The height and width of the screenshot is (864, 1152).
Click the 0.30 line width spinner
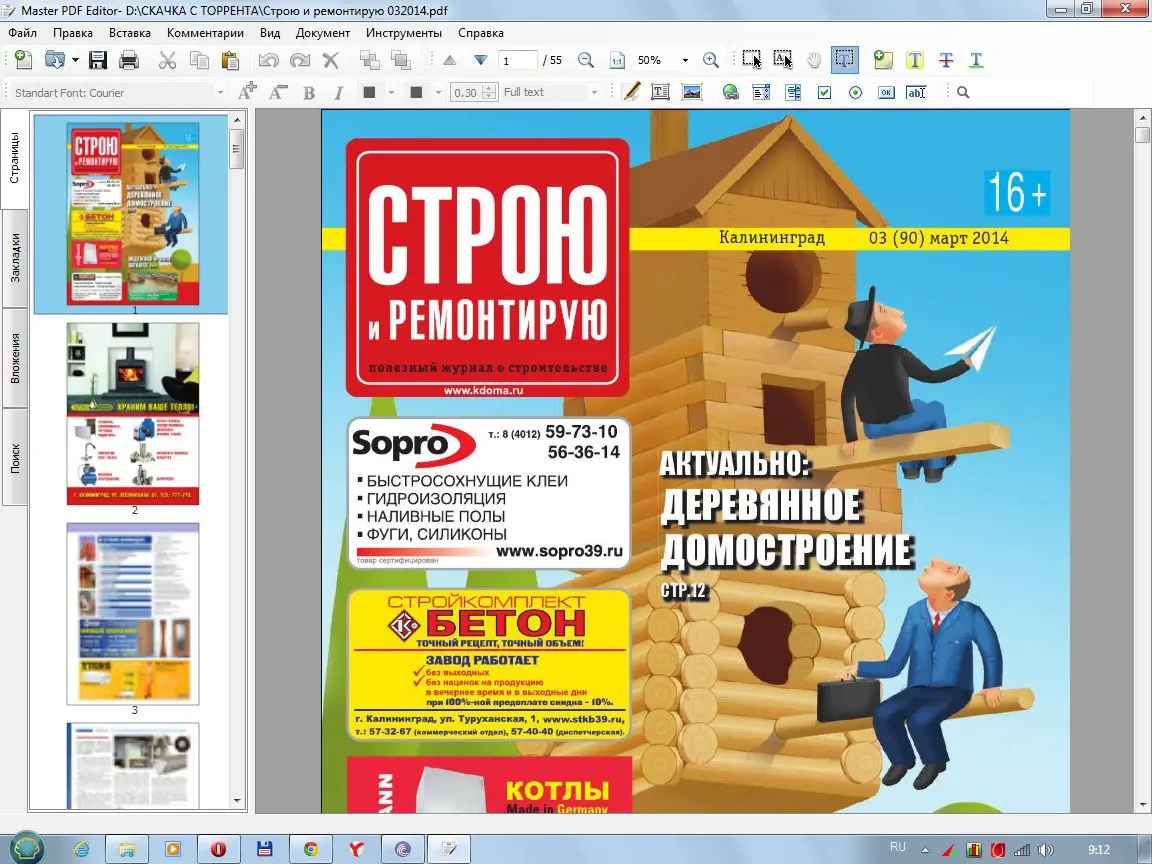coord(474,93)
